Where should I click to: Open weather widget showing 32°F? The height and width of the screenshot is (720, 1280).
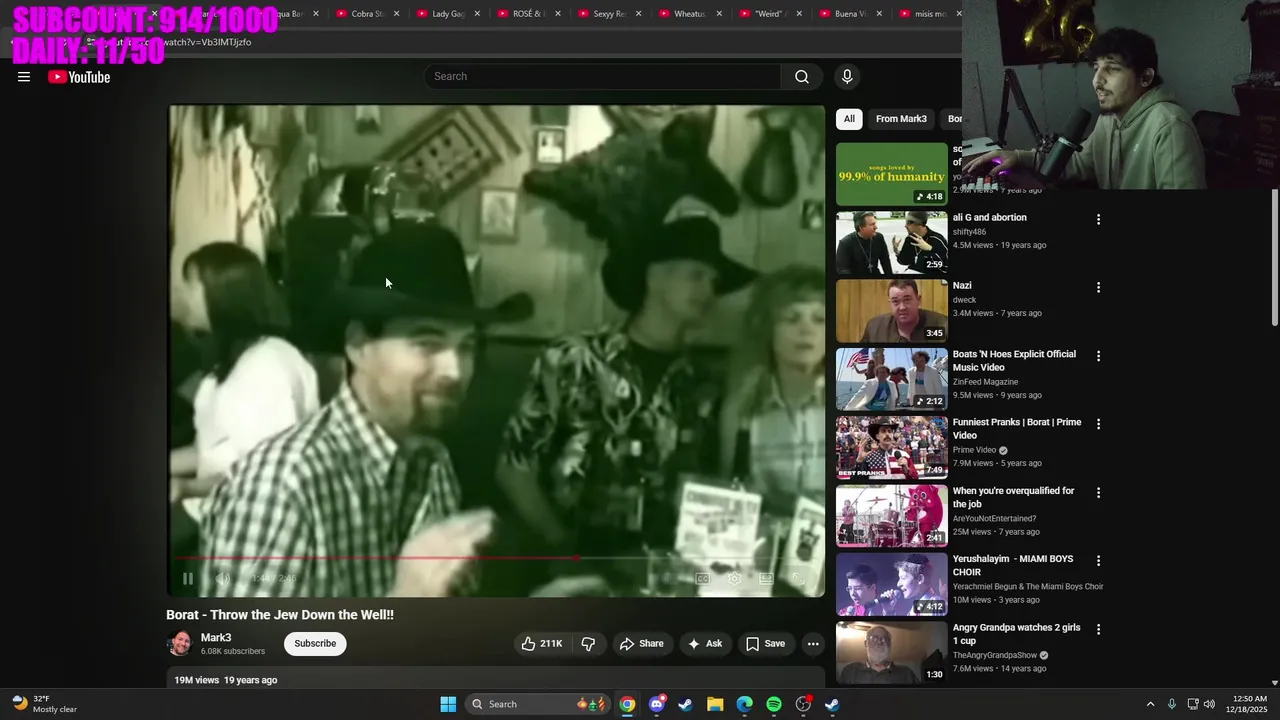click(45, 704)
